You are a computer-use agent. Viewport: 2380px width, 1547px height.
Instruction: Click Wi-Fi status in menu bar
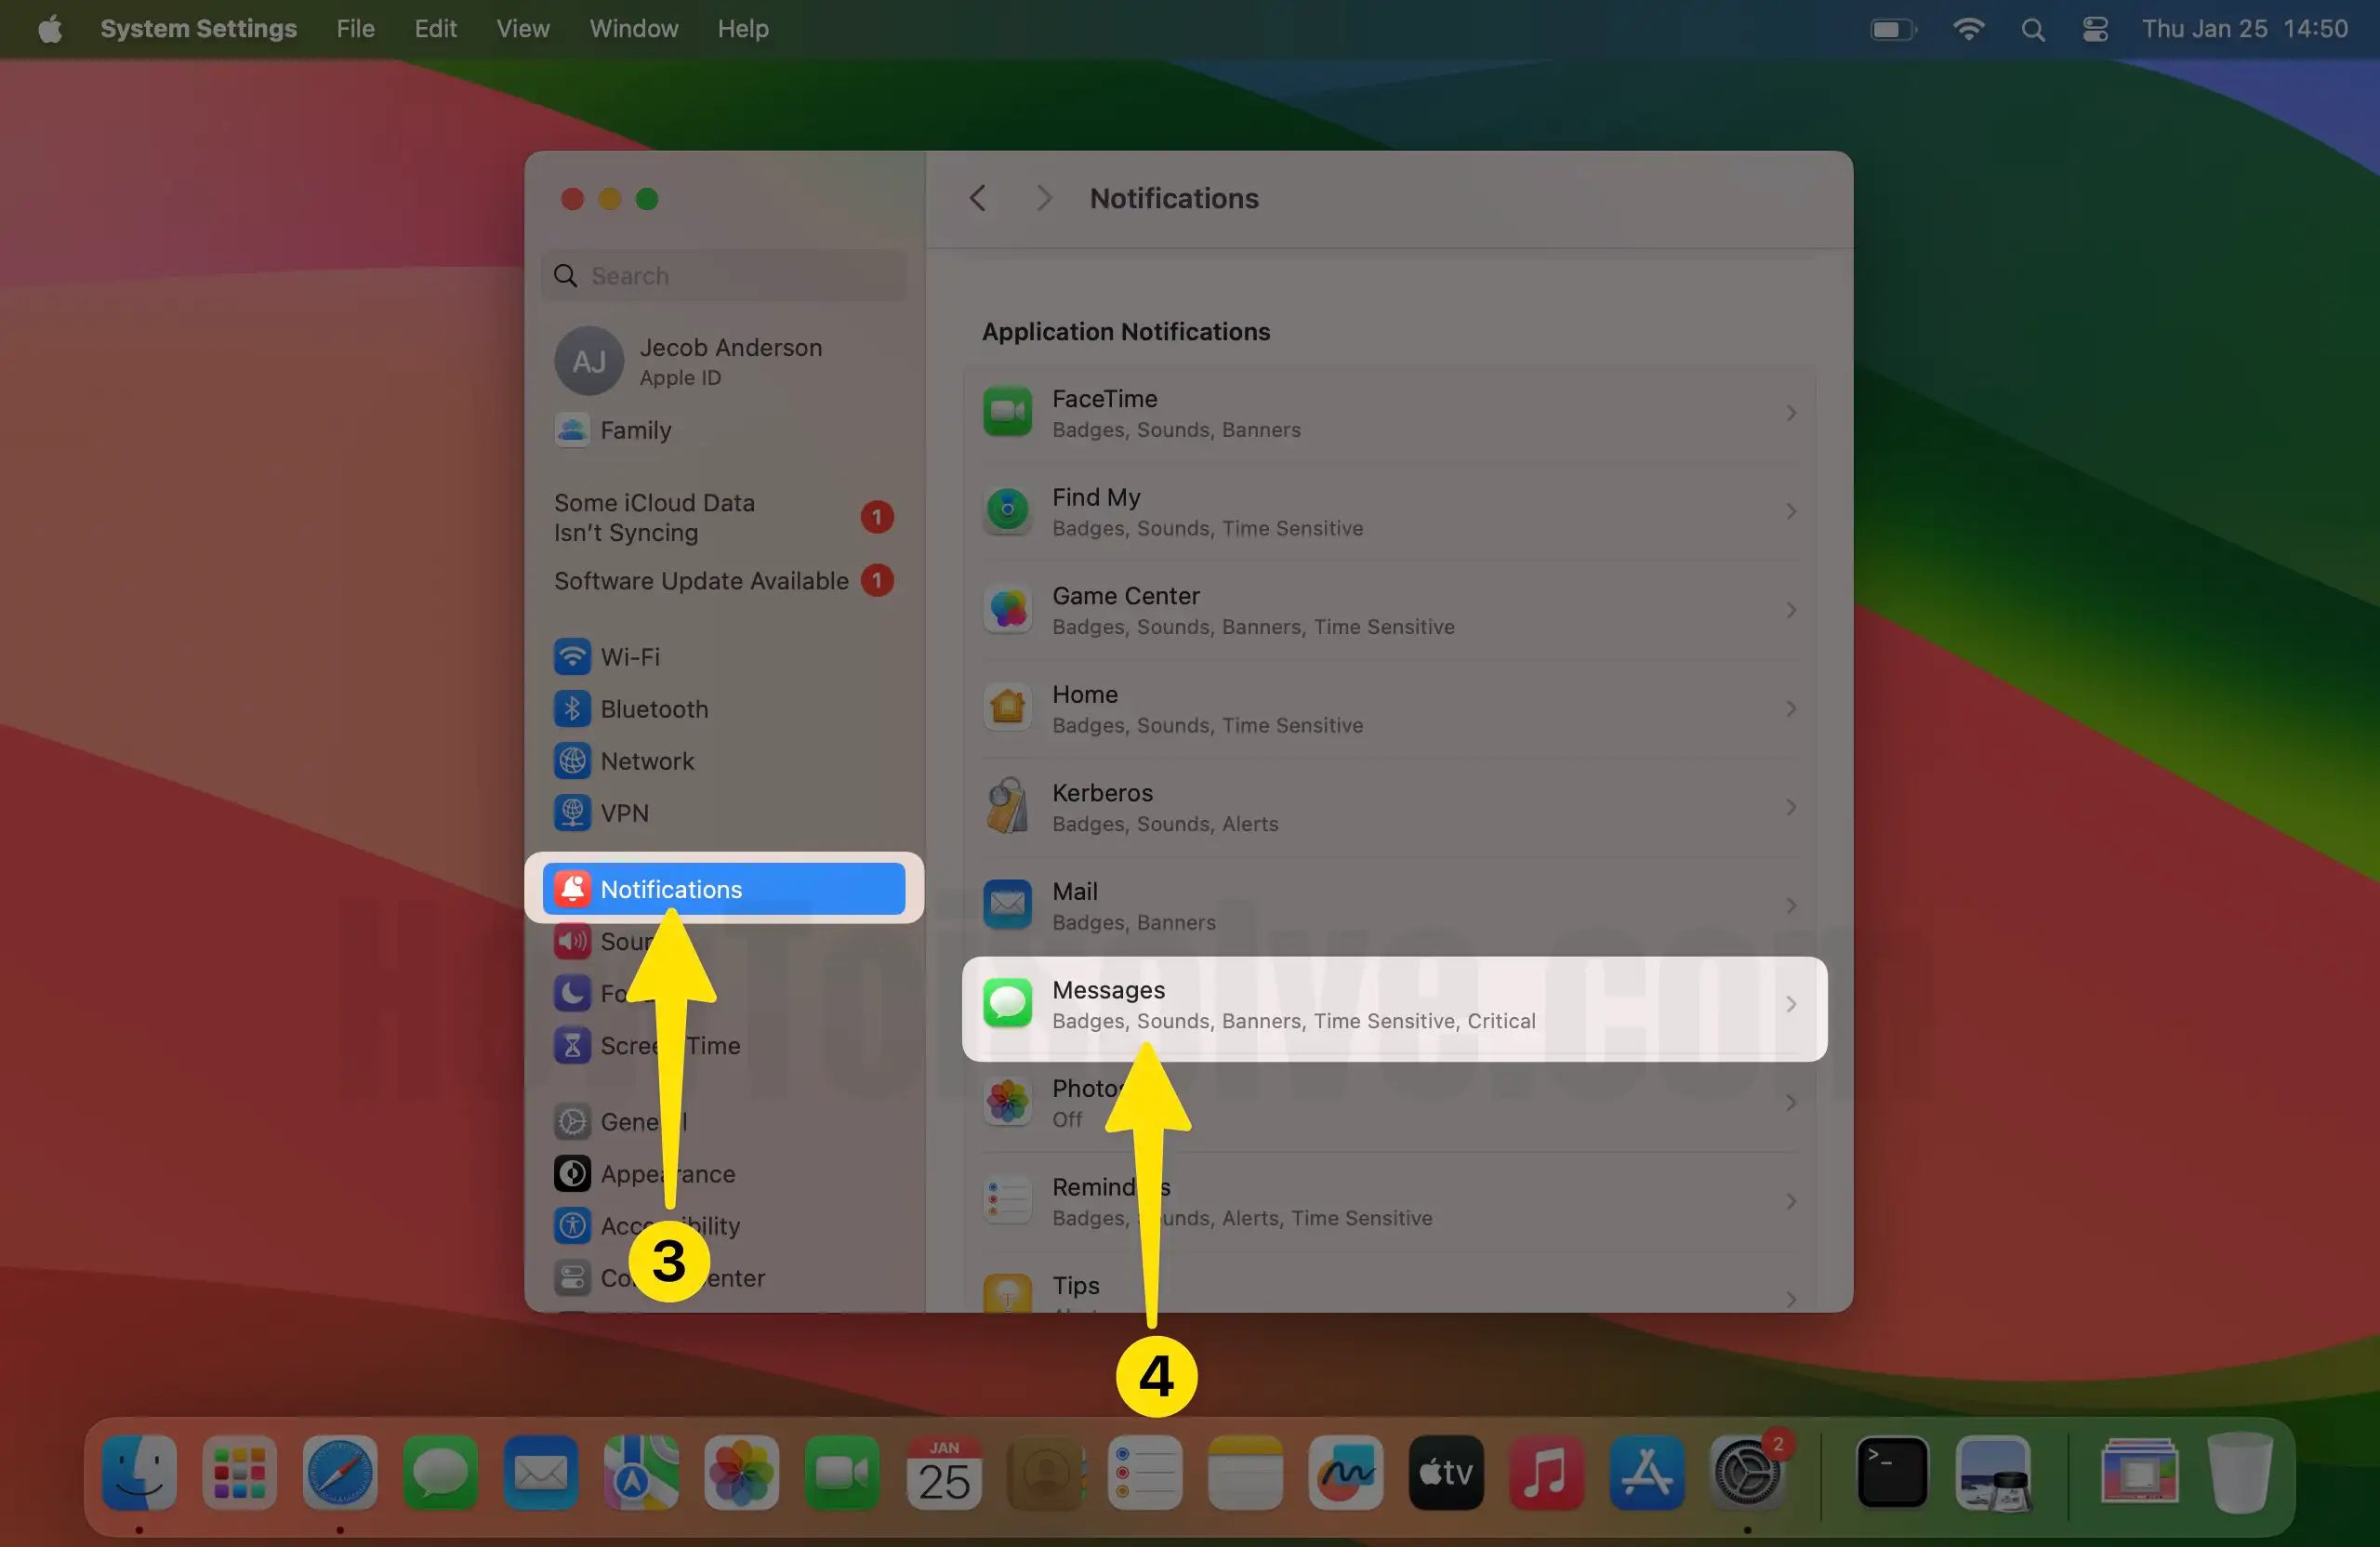click(x=1968, y=29)
